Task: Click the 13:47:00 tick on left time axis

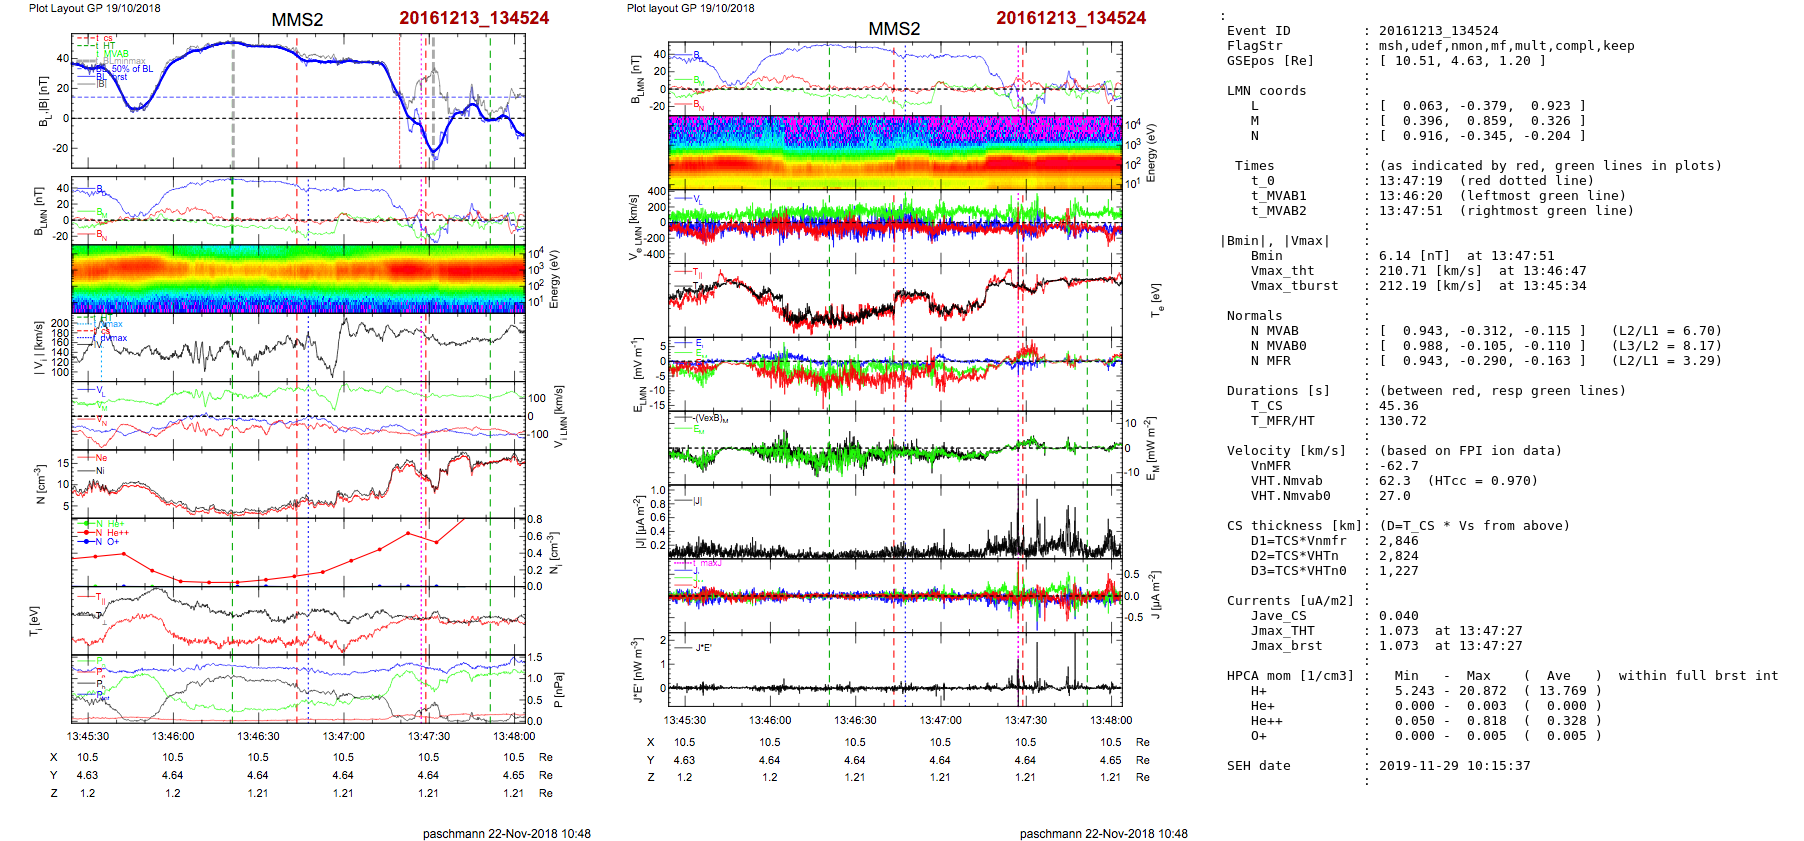Action: [343, 737]
